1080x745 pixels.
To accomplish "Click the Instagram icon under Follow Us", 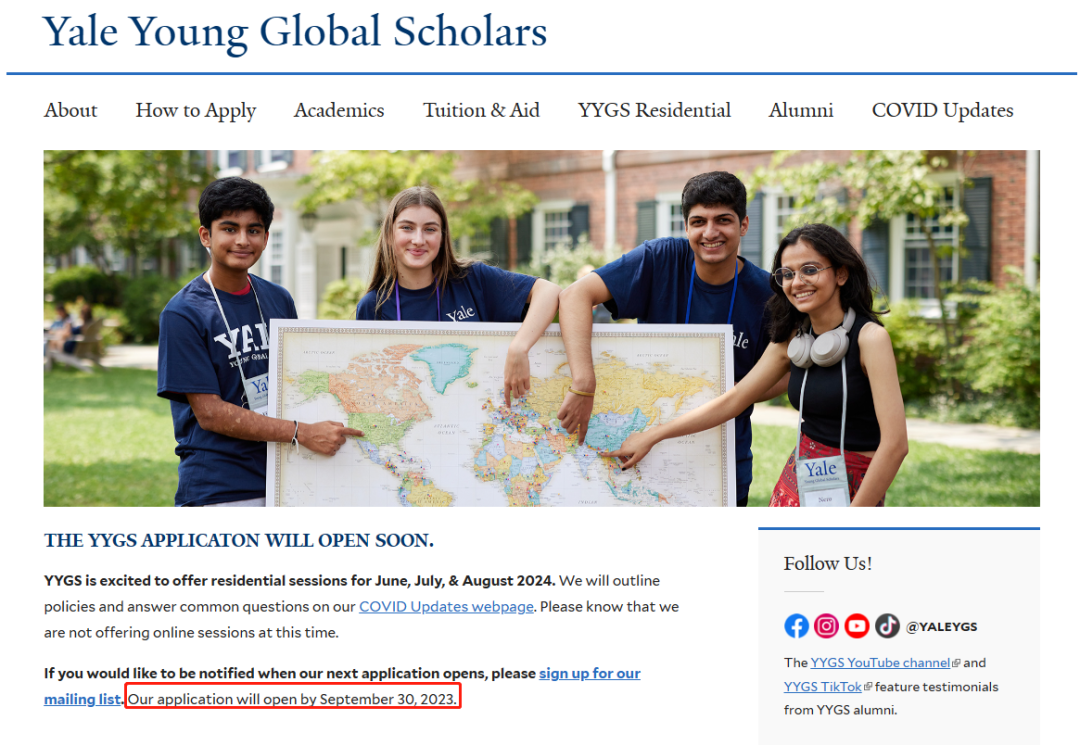I will pos(826,626).
